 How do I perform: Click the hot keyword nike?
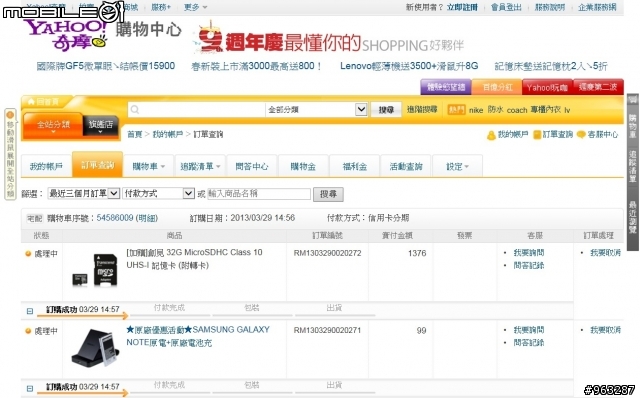click(476, 110)
